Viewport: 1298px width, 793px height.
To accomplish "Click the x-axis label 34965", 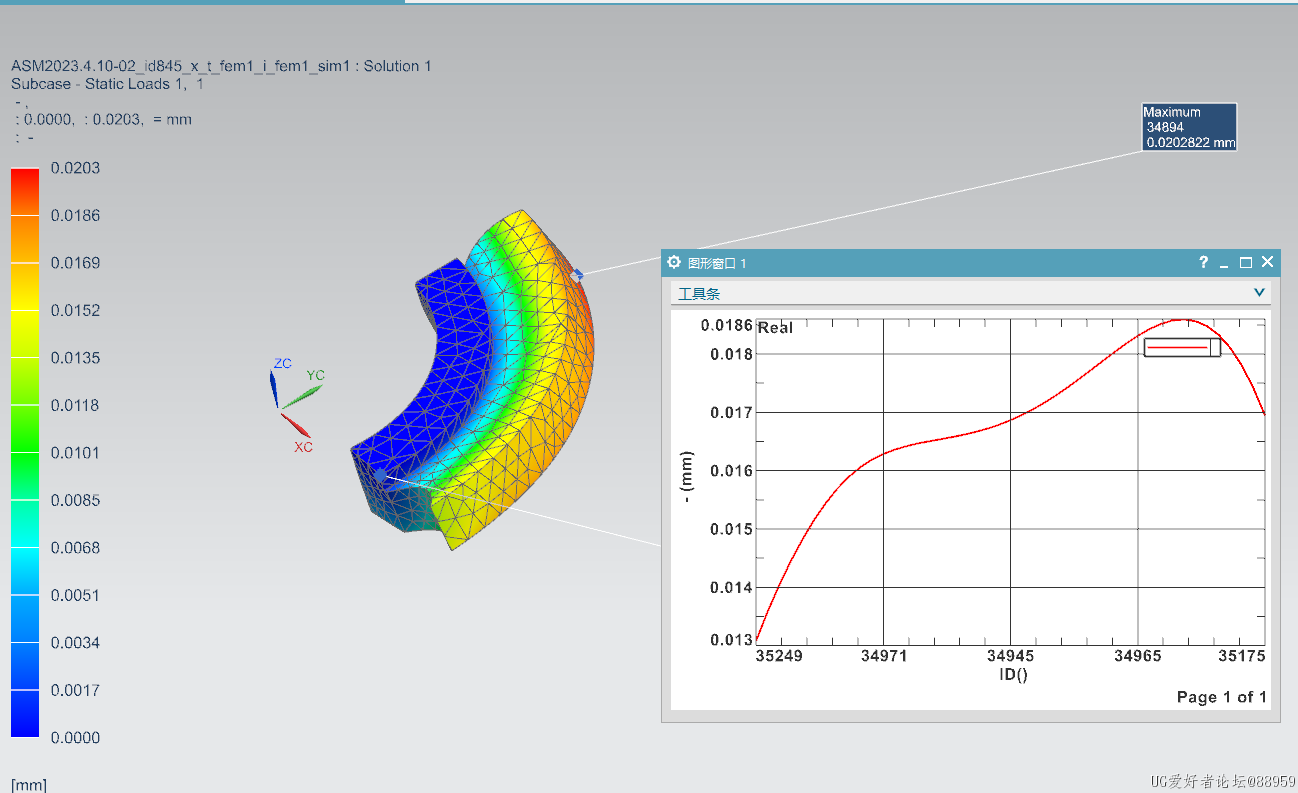I will [1138, 657].
